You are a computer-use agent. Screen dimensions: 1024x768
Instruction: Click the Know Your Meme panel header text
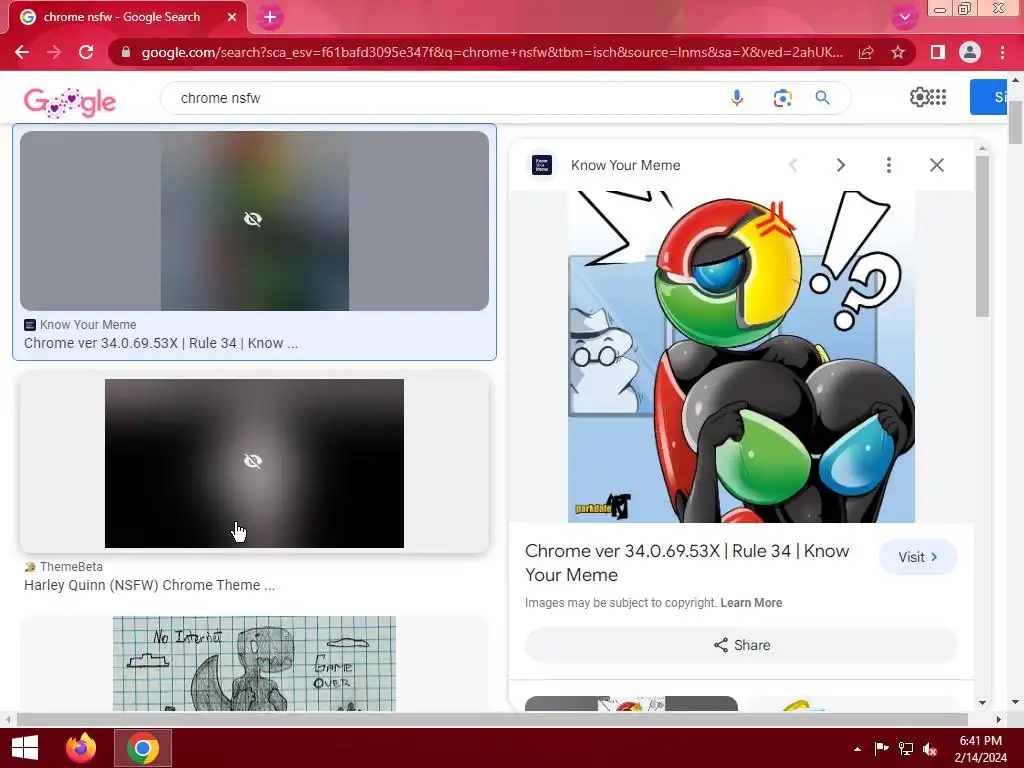(626, 165)
